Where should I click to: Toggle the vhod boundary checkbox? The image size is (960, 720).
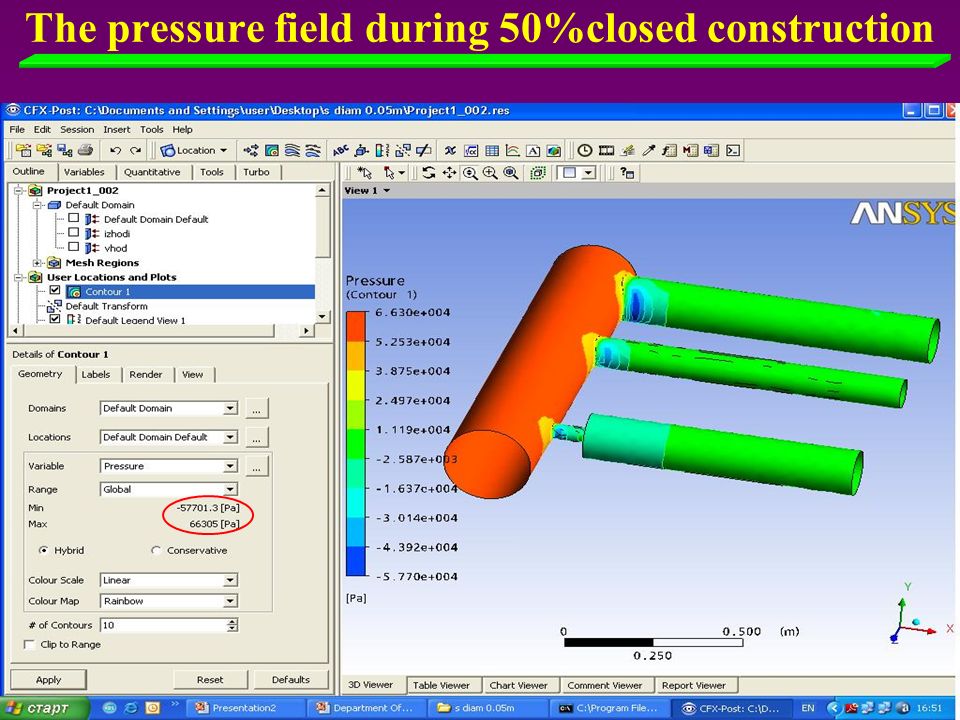click(x=73, y=247)
